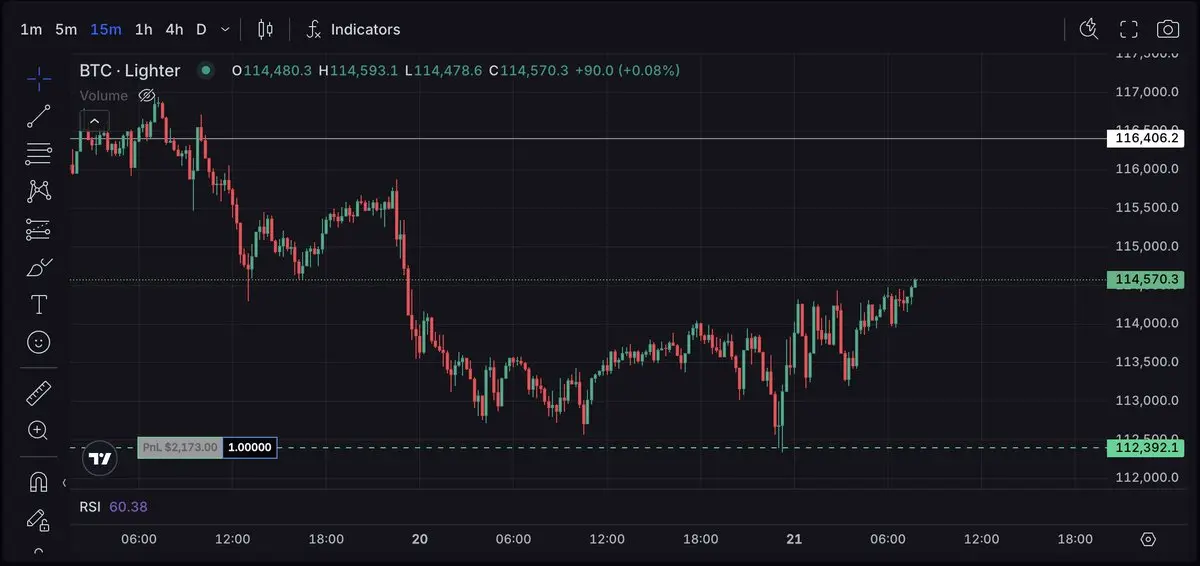Screen dimensions: 1200x566
Task: Click the TradingView logo
Action: [99, 459]
